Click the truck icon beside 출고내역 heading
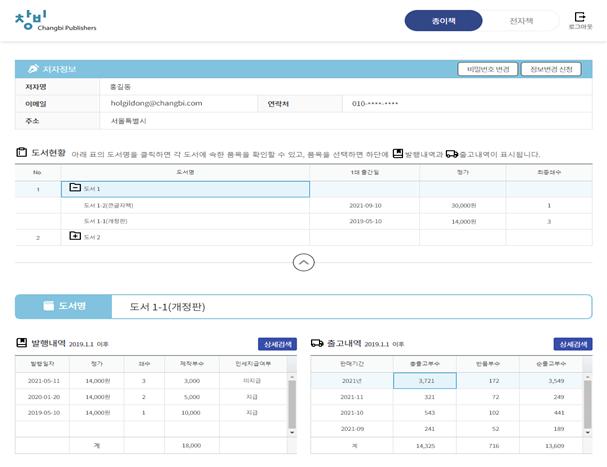This screenshot has width=607, height=467. click(317, 343)
